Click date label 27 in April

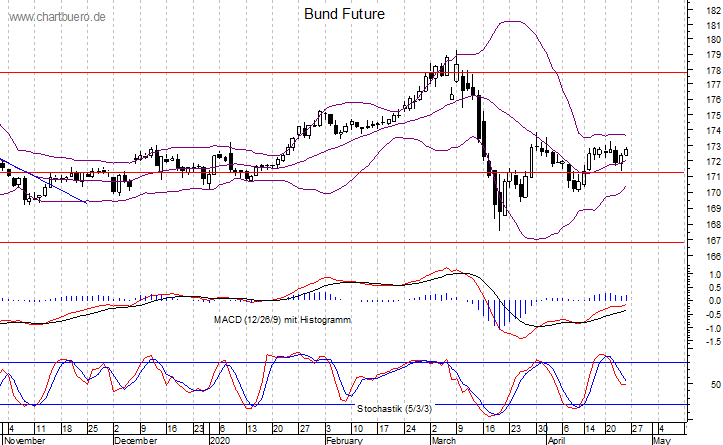coord(637,429)
